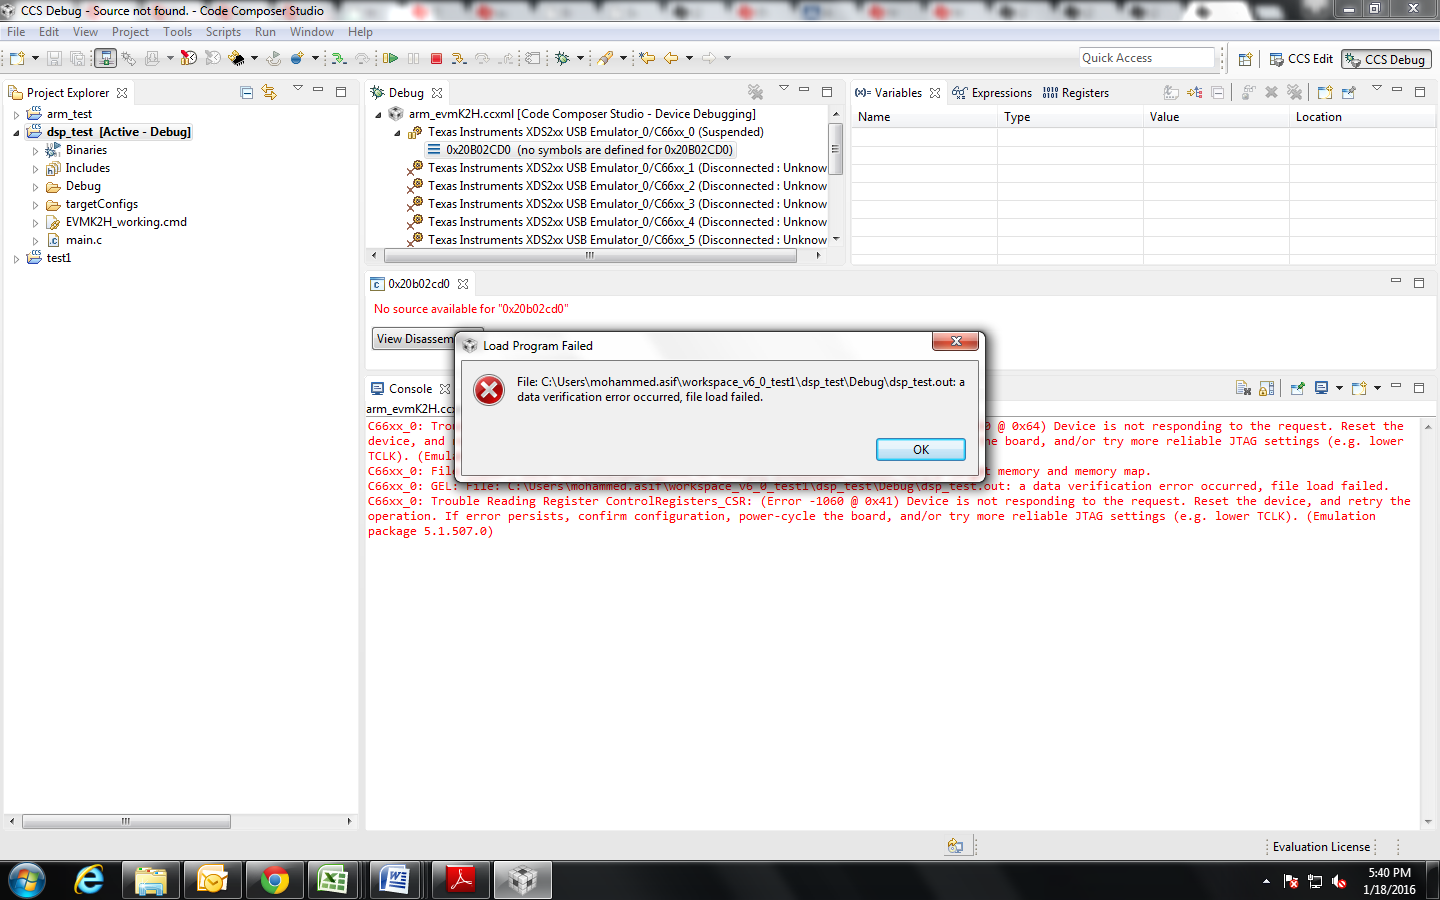This screenshot has height=900, width=1440.
Task: Switch to the Registers tab
Action: (x=1076, y=93)
